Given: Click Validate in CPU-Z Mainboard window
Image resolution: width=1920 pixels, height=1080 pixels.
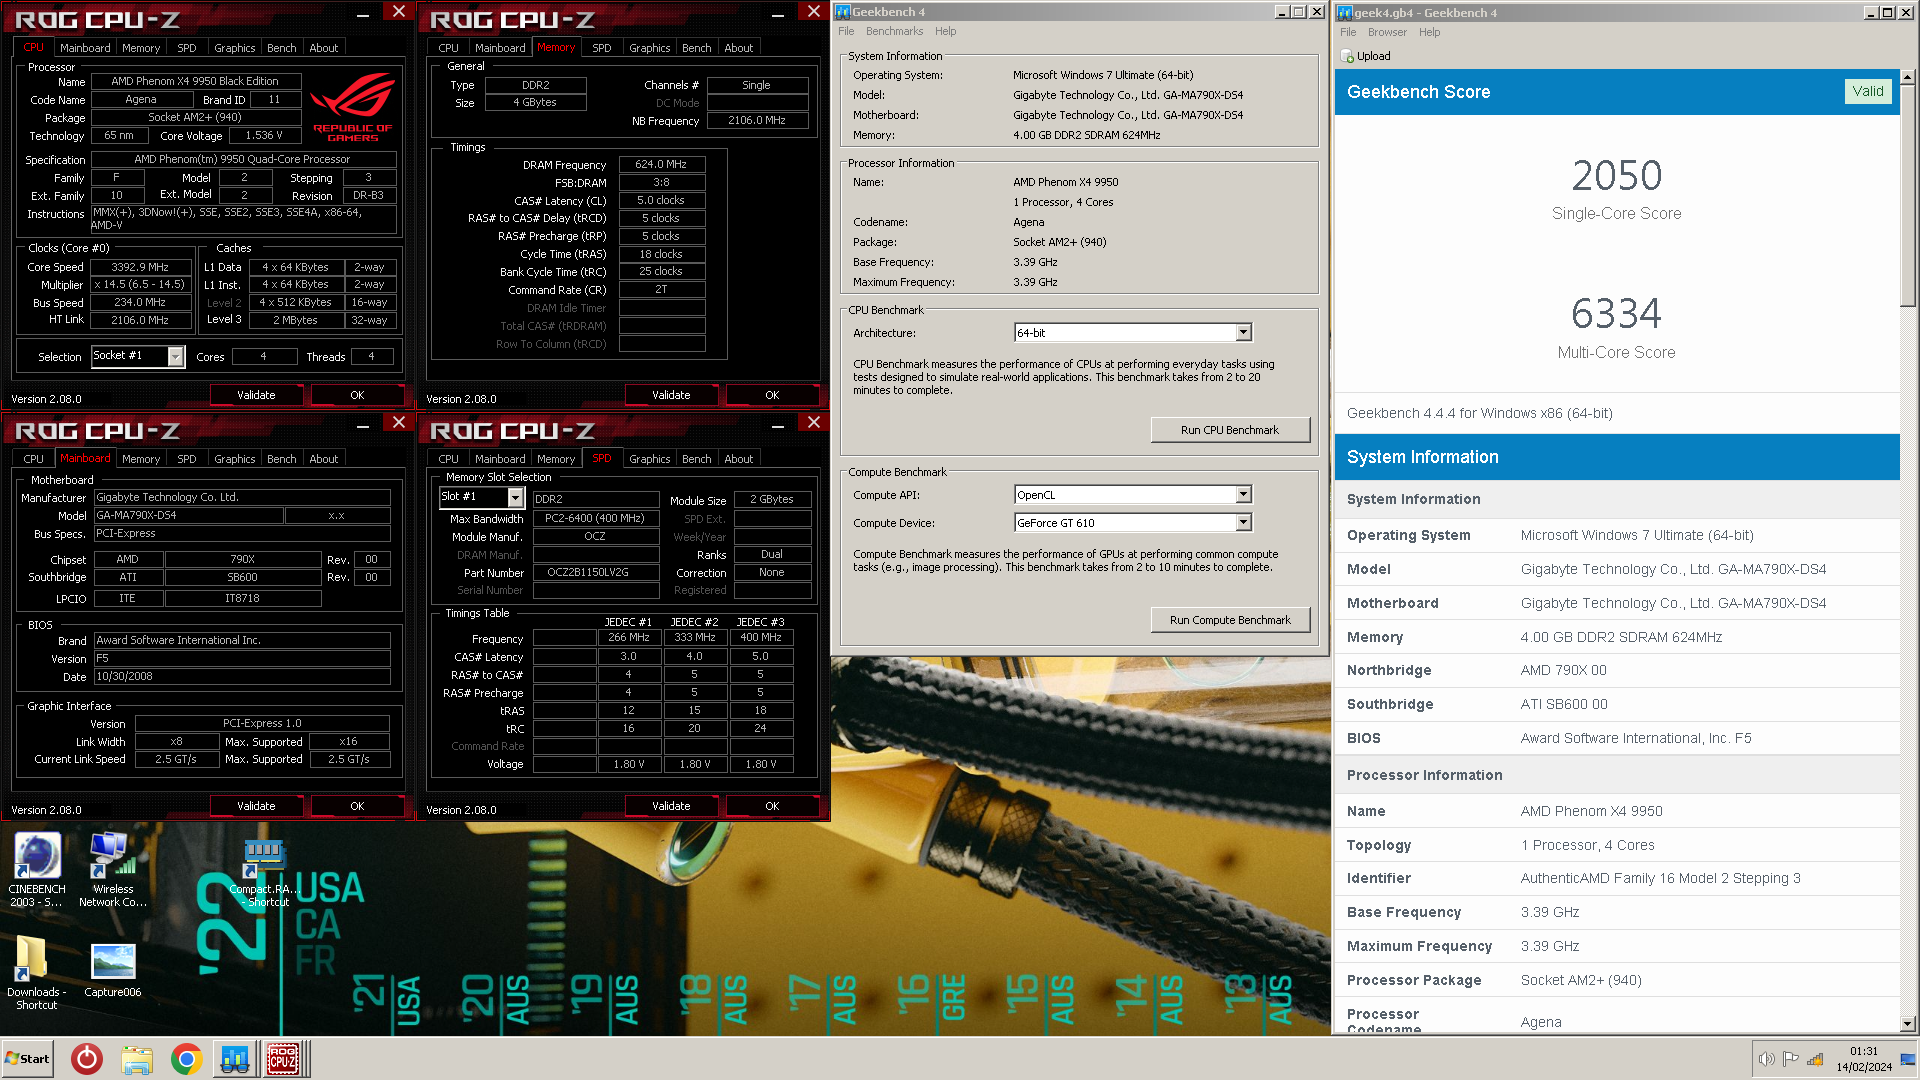Looking at the screenshot, I should pyautogui.click(x=256, y=806).
